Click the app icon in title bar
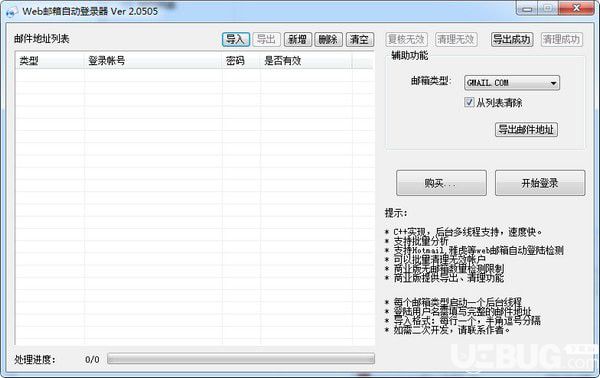 (x=11, y=12)
